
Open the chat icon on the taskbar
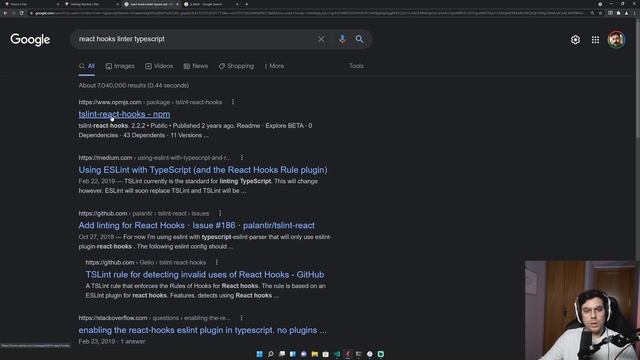click(x=303, y=354)
